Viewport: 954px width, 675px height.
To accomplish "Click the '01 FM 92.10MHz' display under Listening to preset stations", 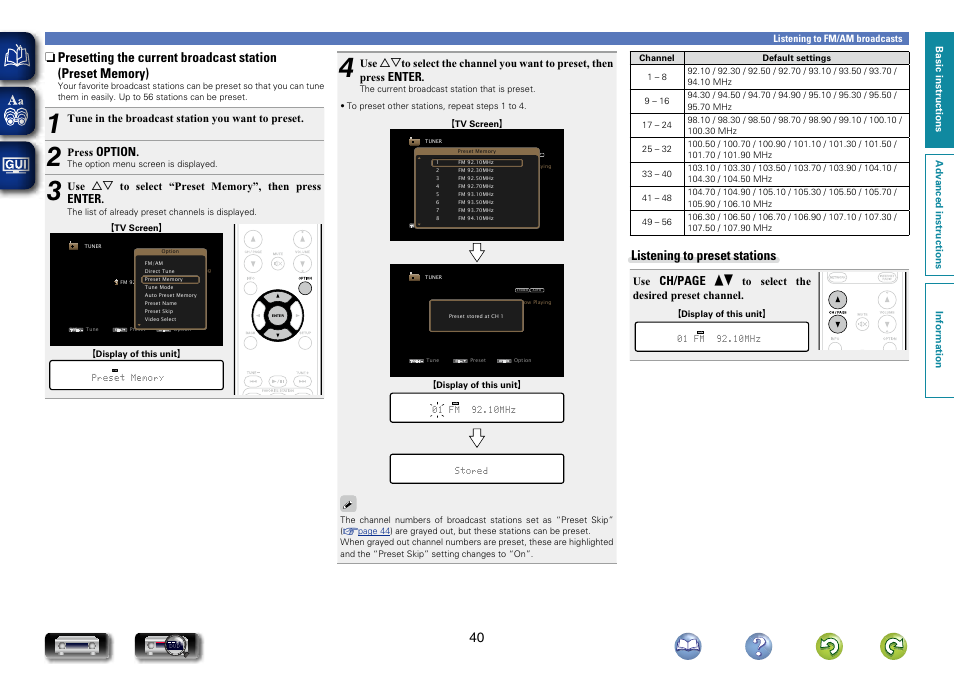I will [x=722, y=337].
